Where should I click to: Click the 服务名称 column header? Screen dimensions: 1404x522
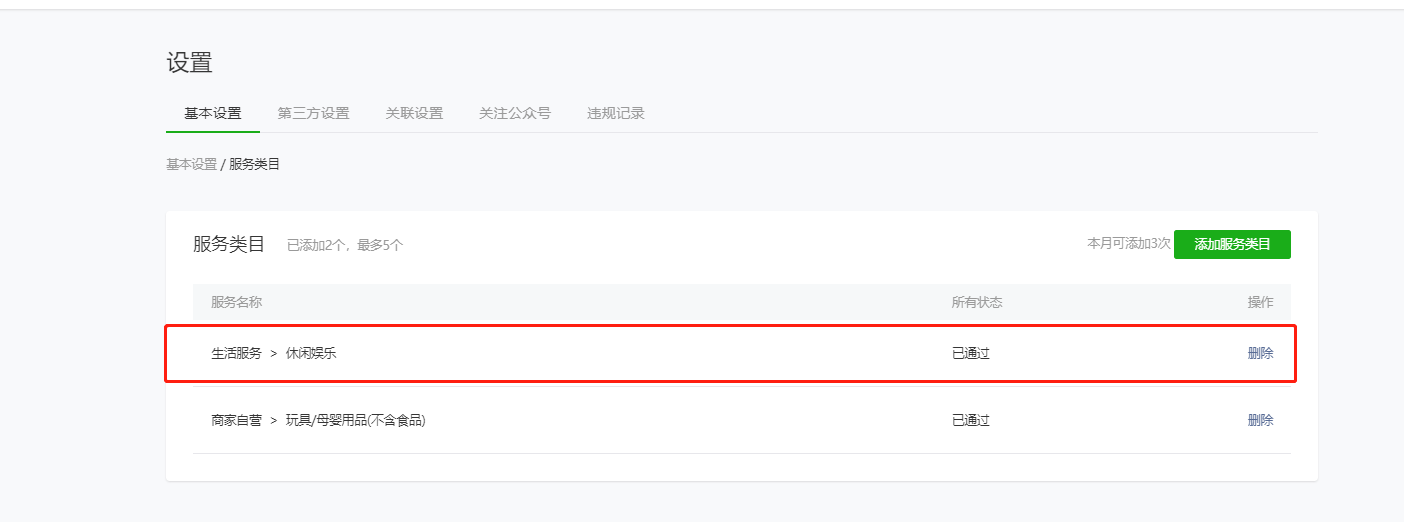tap(236, 302)
